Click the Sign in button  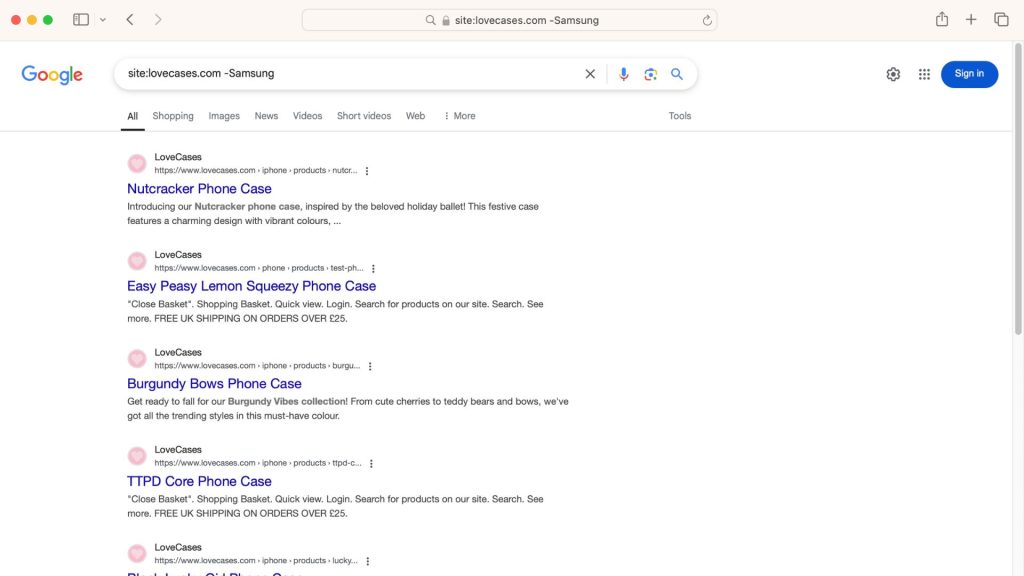point(969,74)
